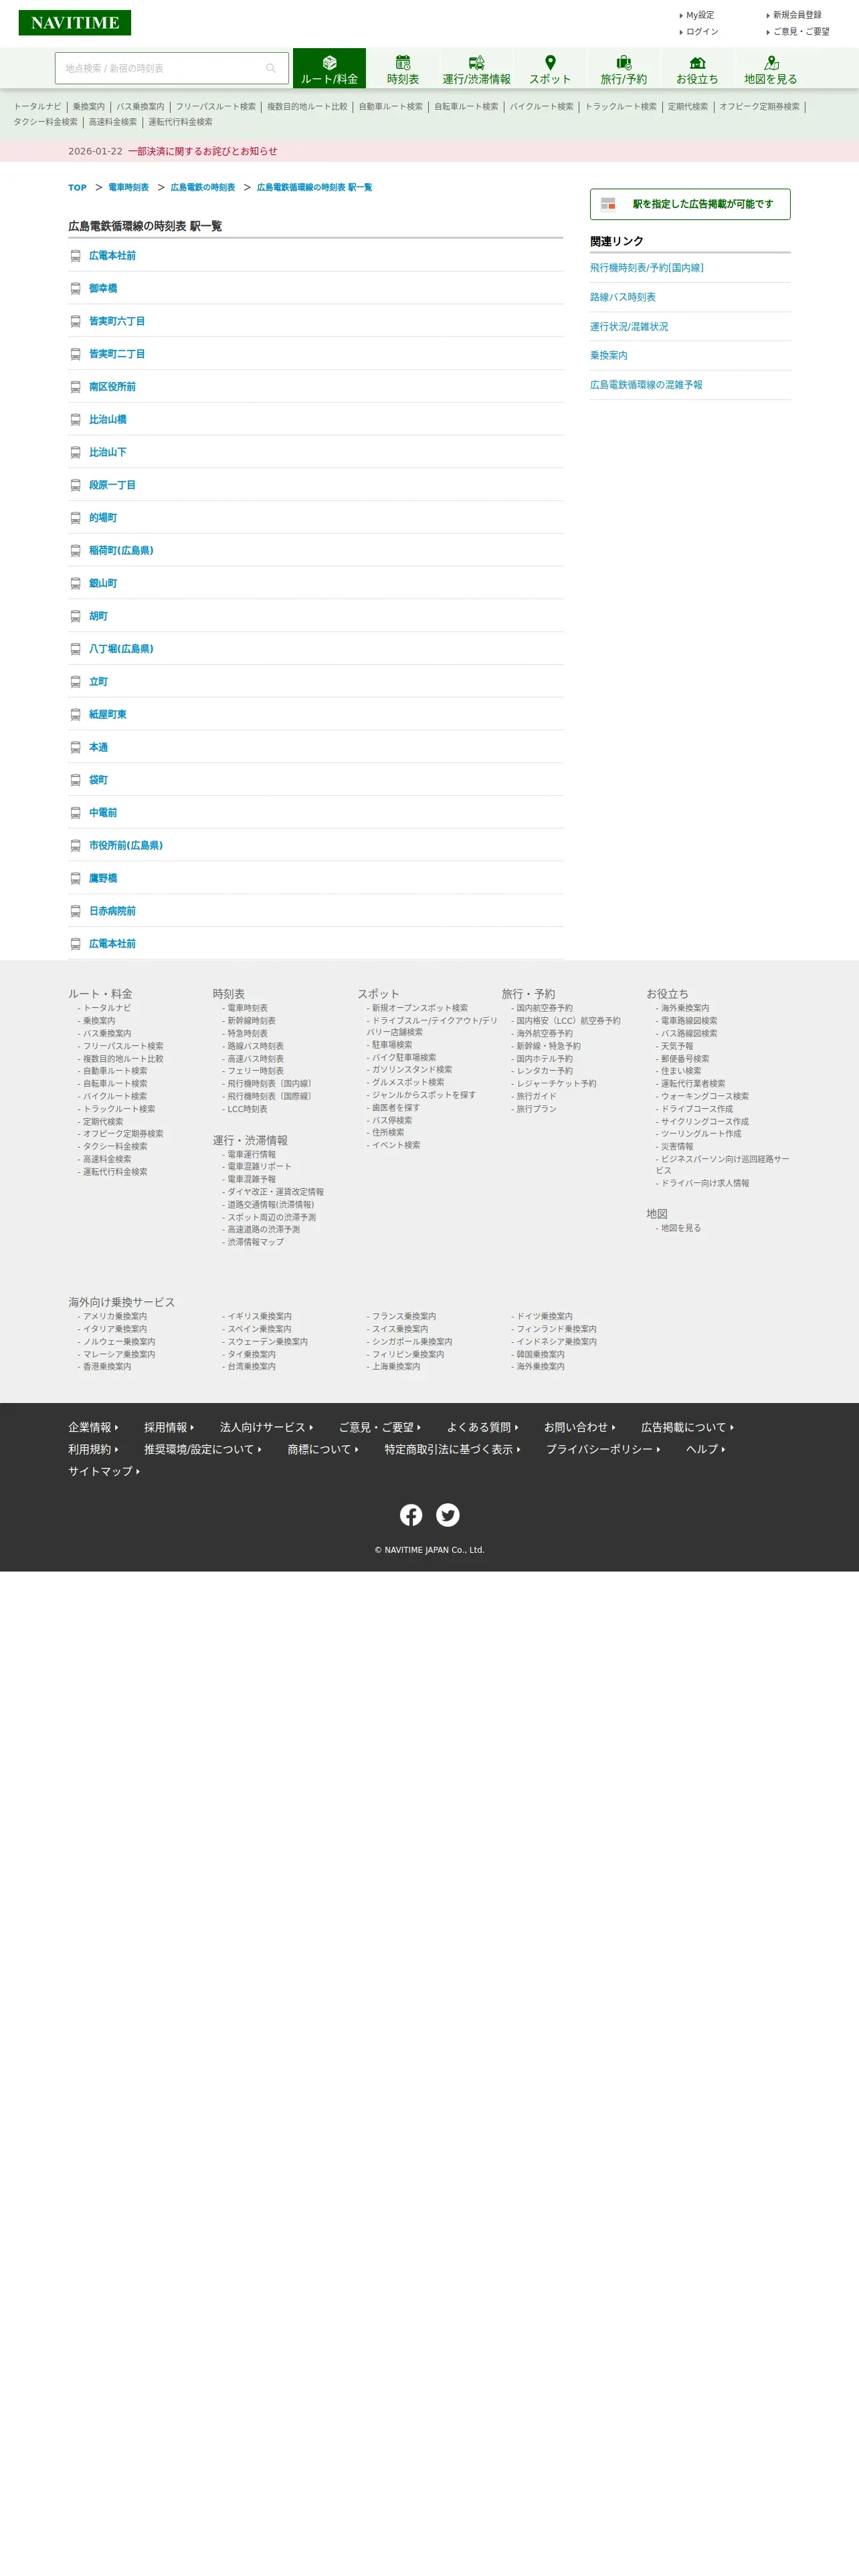Click train icon beside 本通
Viewport: 859px width, 2576px height.
coord(75,747)
